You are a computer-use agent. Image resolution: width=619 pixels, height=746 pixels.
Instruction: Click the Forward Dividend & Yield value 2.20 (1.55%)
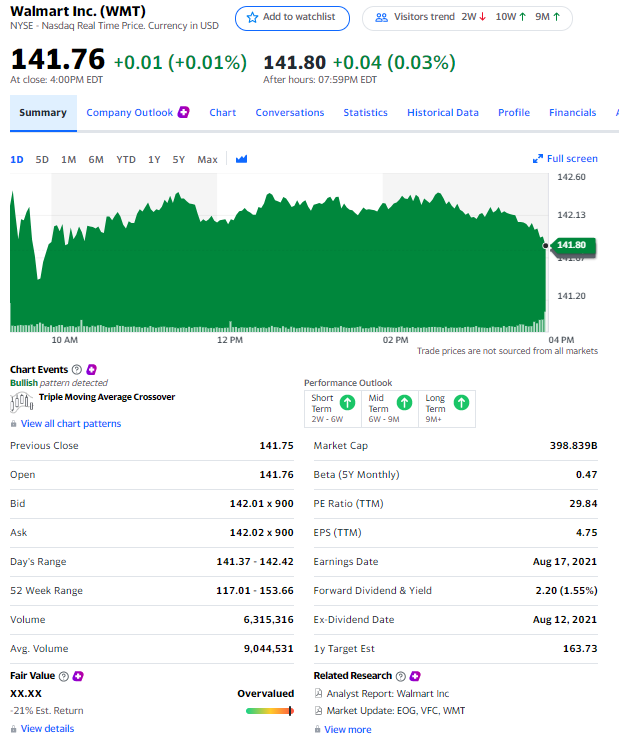coord(566,591)
